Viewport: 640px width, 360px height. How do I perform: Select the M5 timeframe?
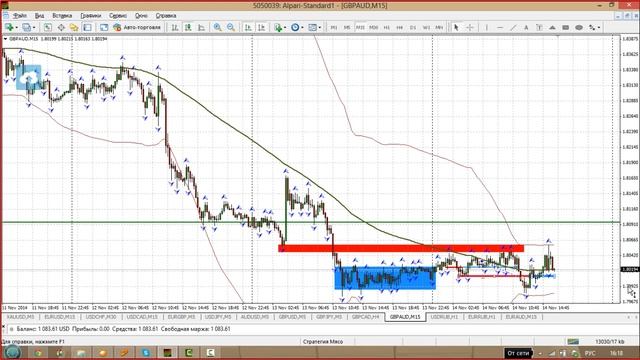[x=347, y=27]
